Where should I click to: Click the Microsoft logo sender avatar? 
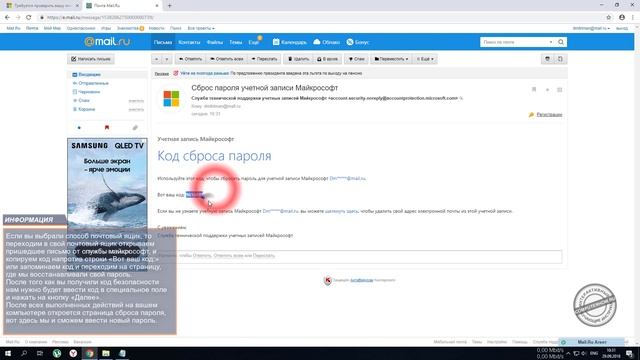click(171, 98)
